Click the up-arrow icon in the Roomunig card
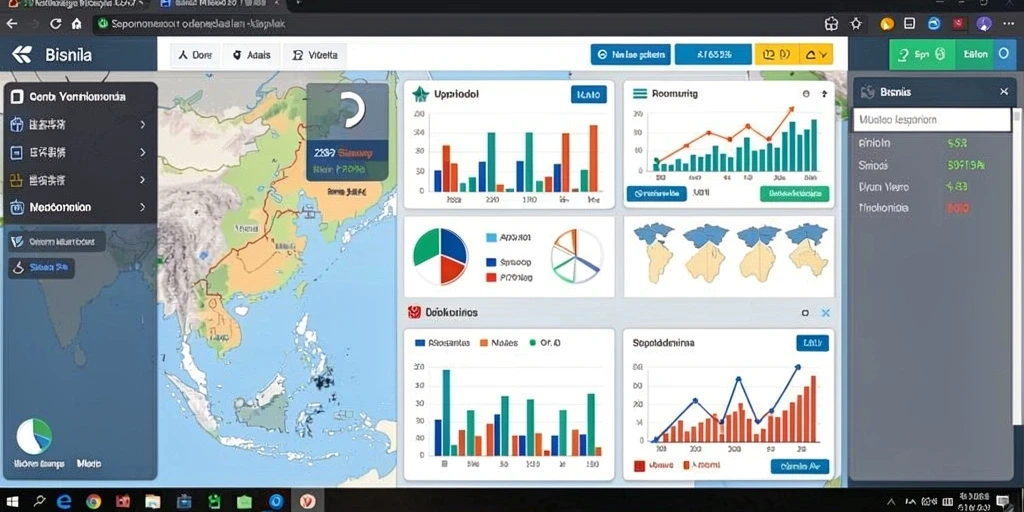Image resolution: width=1024 pixels, height=512 pixels. pyautogui.click(x=824, y=94)
